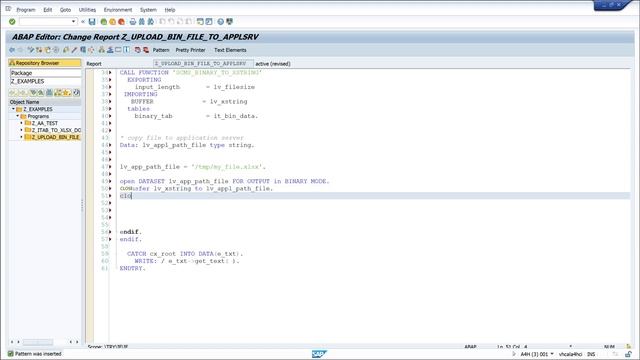The height and width of the screenshot is (360, 640).
Task: Click the orange Exit icon
Action: 112,22
